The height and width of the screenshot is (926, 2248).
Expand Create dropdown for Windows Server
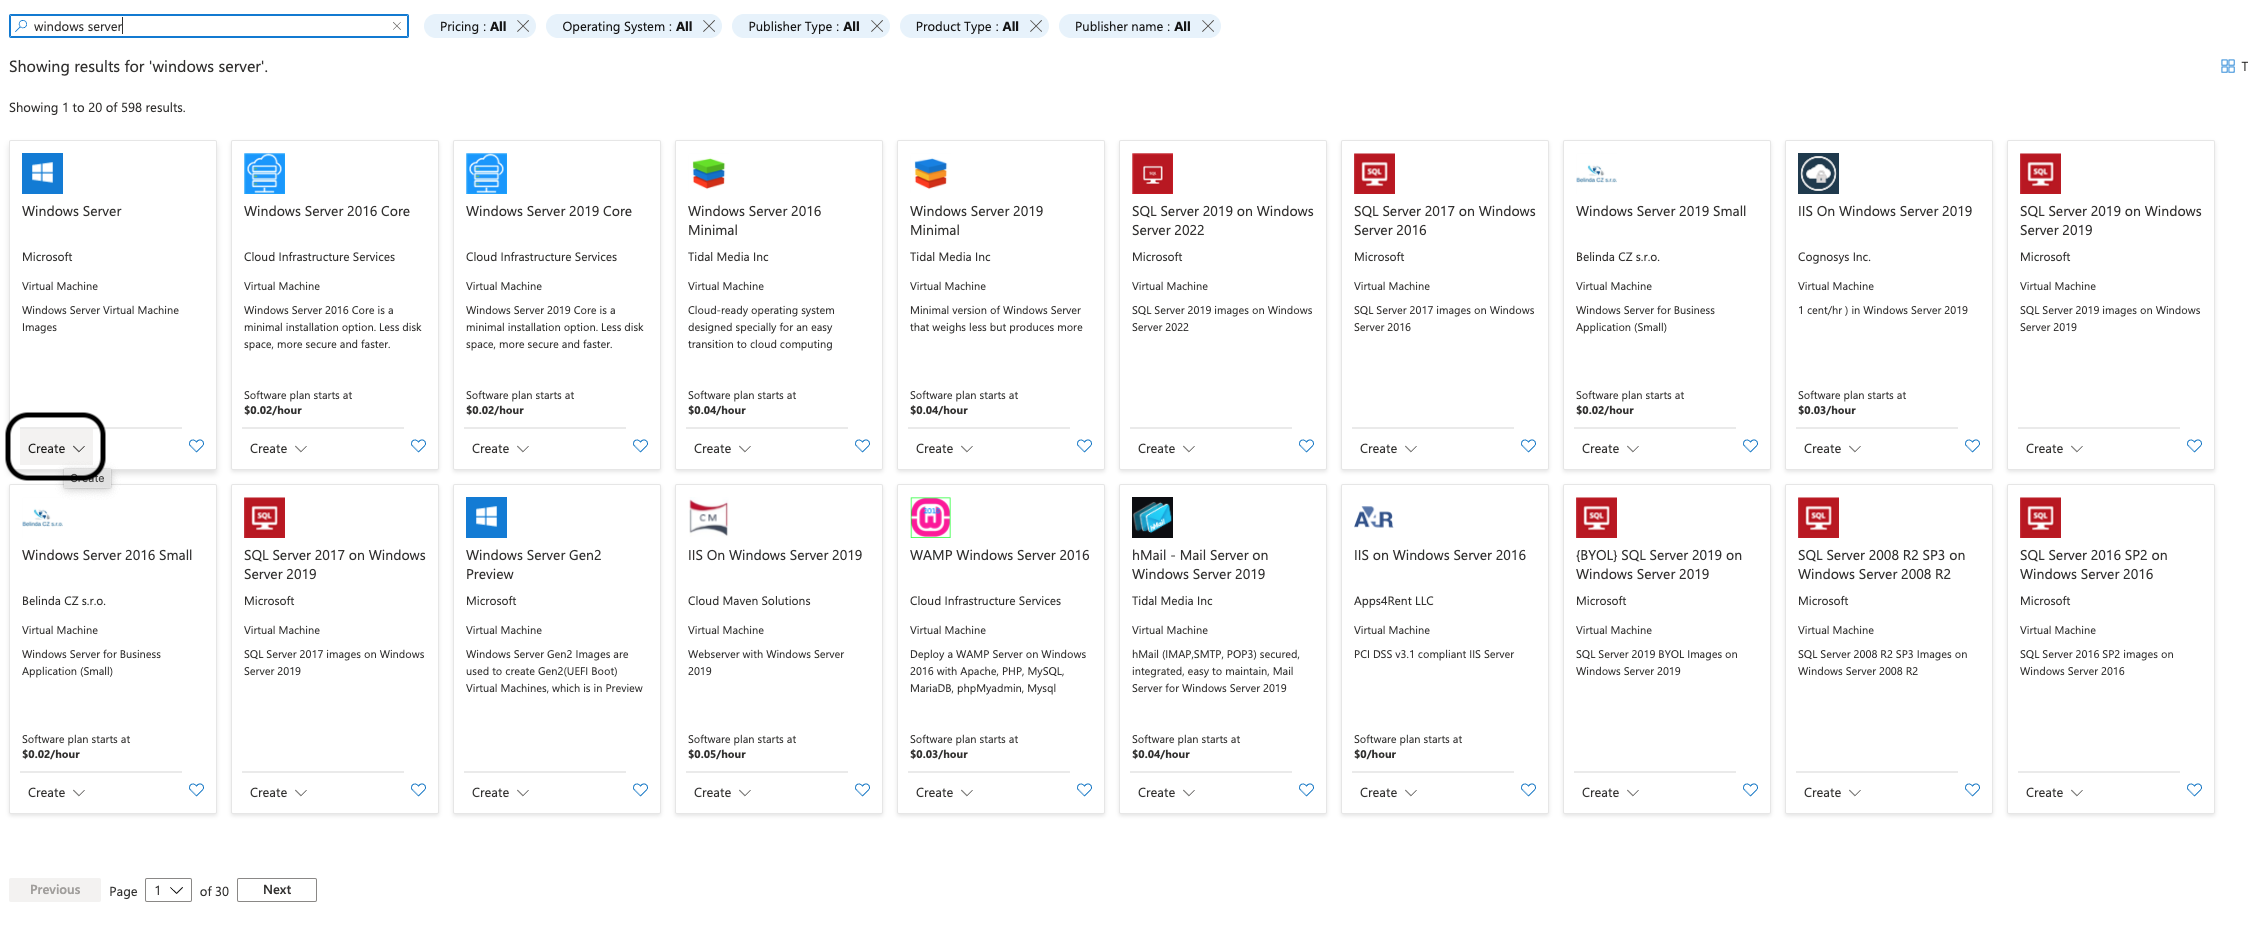[56, 448]
